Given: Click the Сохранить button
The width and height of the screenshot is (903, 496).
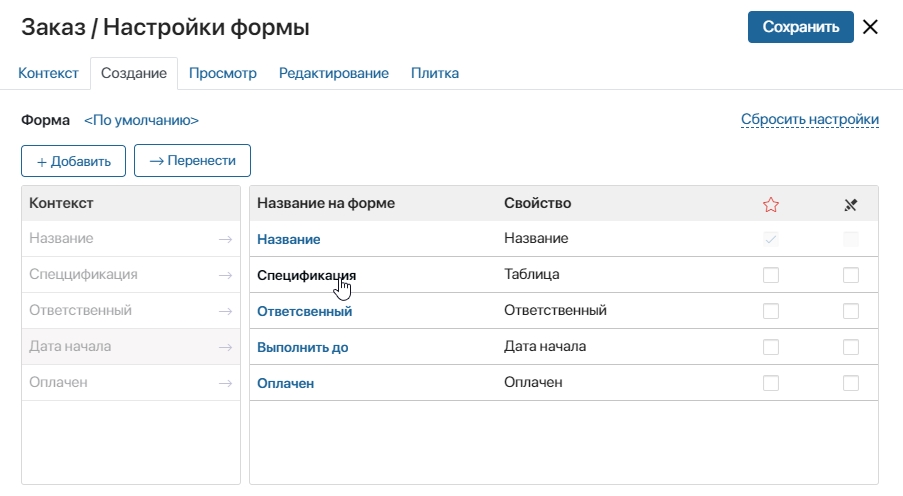Looking at the screenshot, I should pyautogui.click(x=800, y=26).
